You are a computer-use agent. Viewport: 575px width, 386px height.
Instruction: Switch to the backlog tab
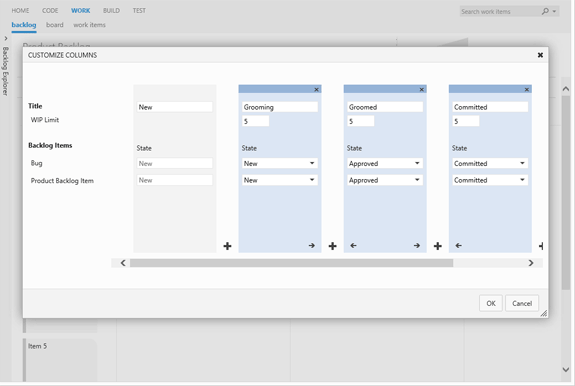tap(24, 25)
